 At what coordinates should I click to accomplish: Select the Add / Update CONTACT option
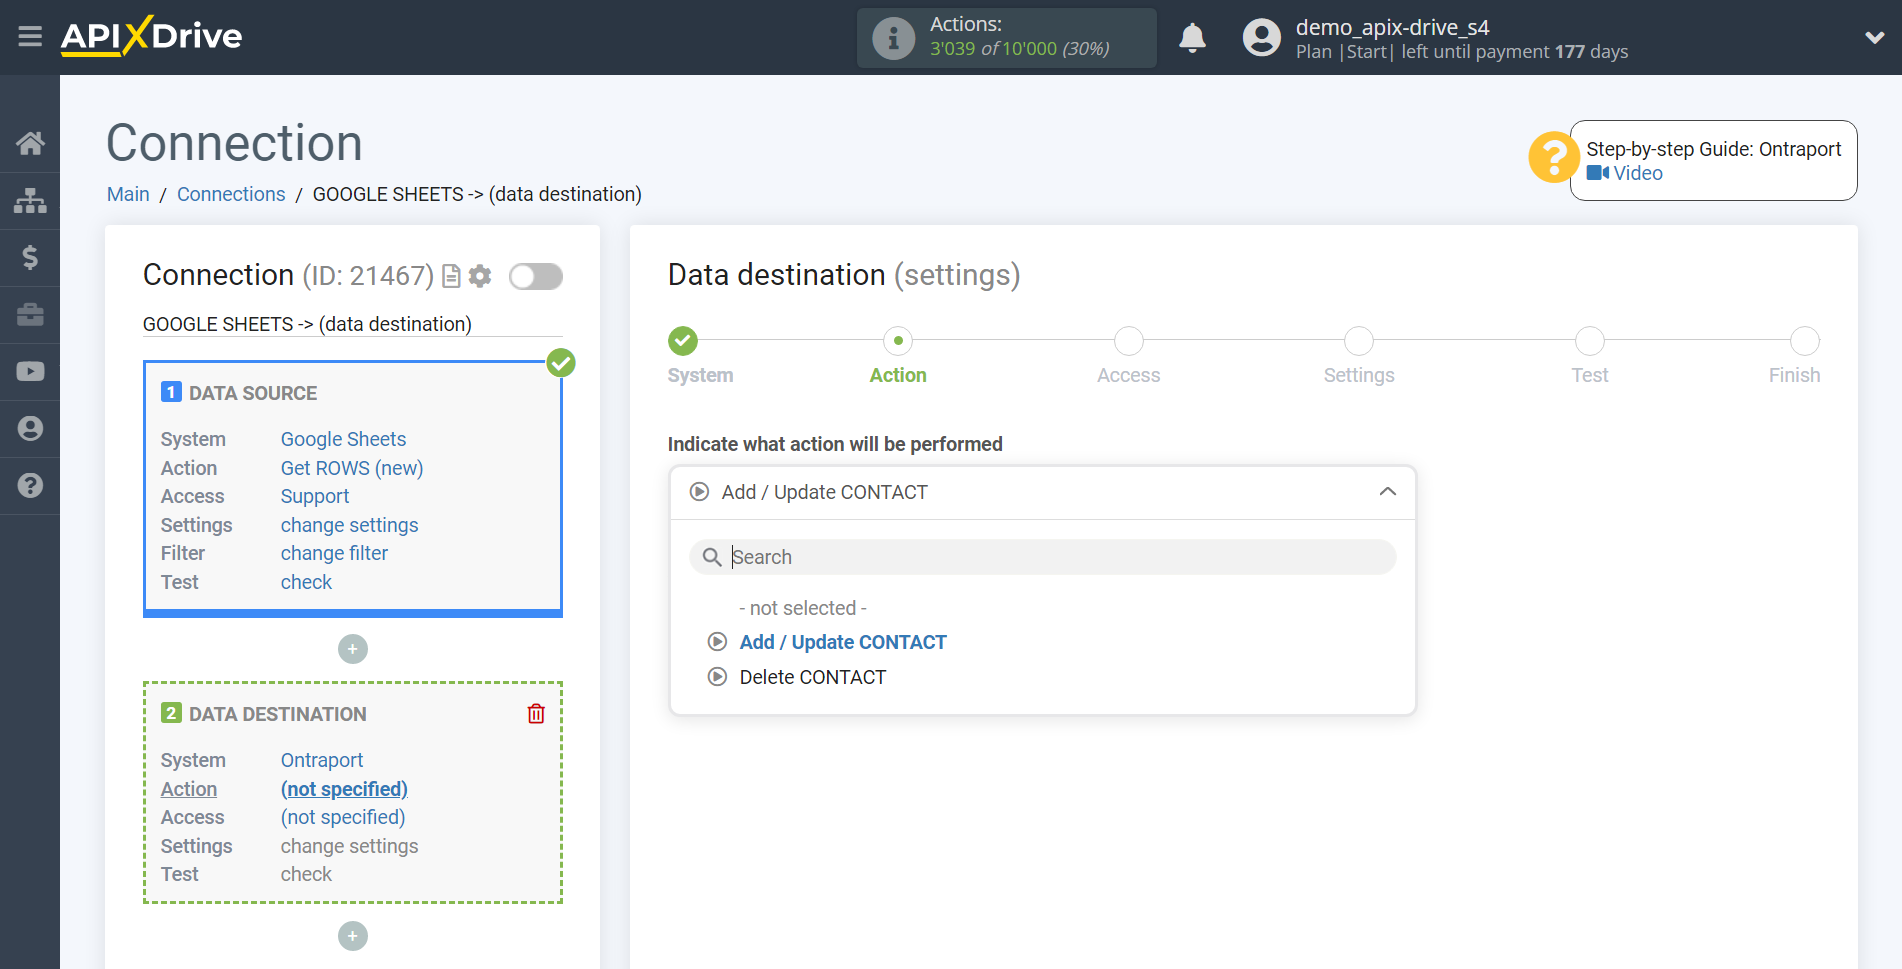click(843, 642)
